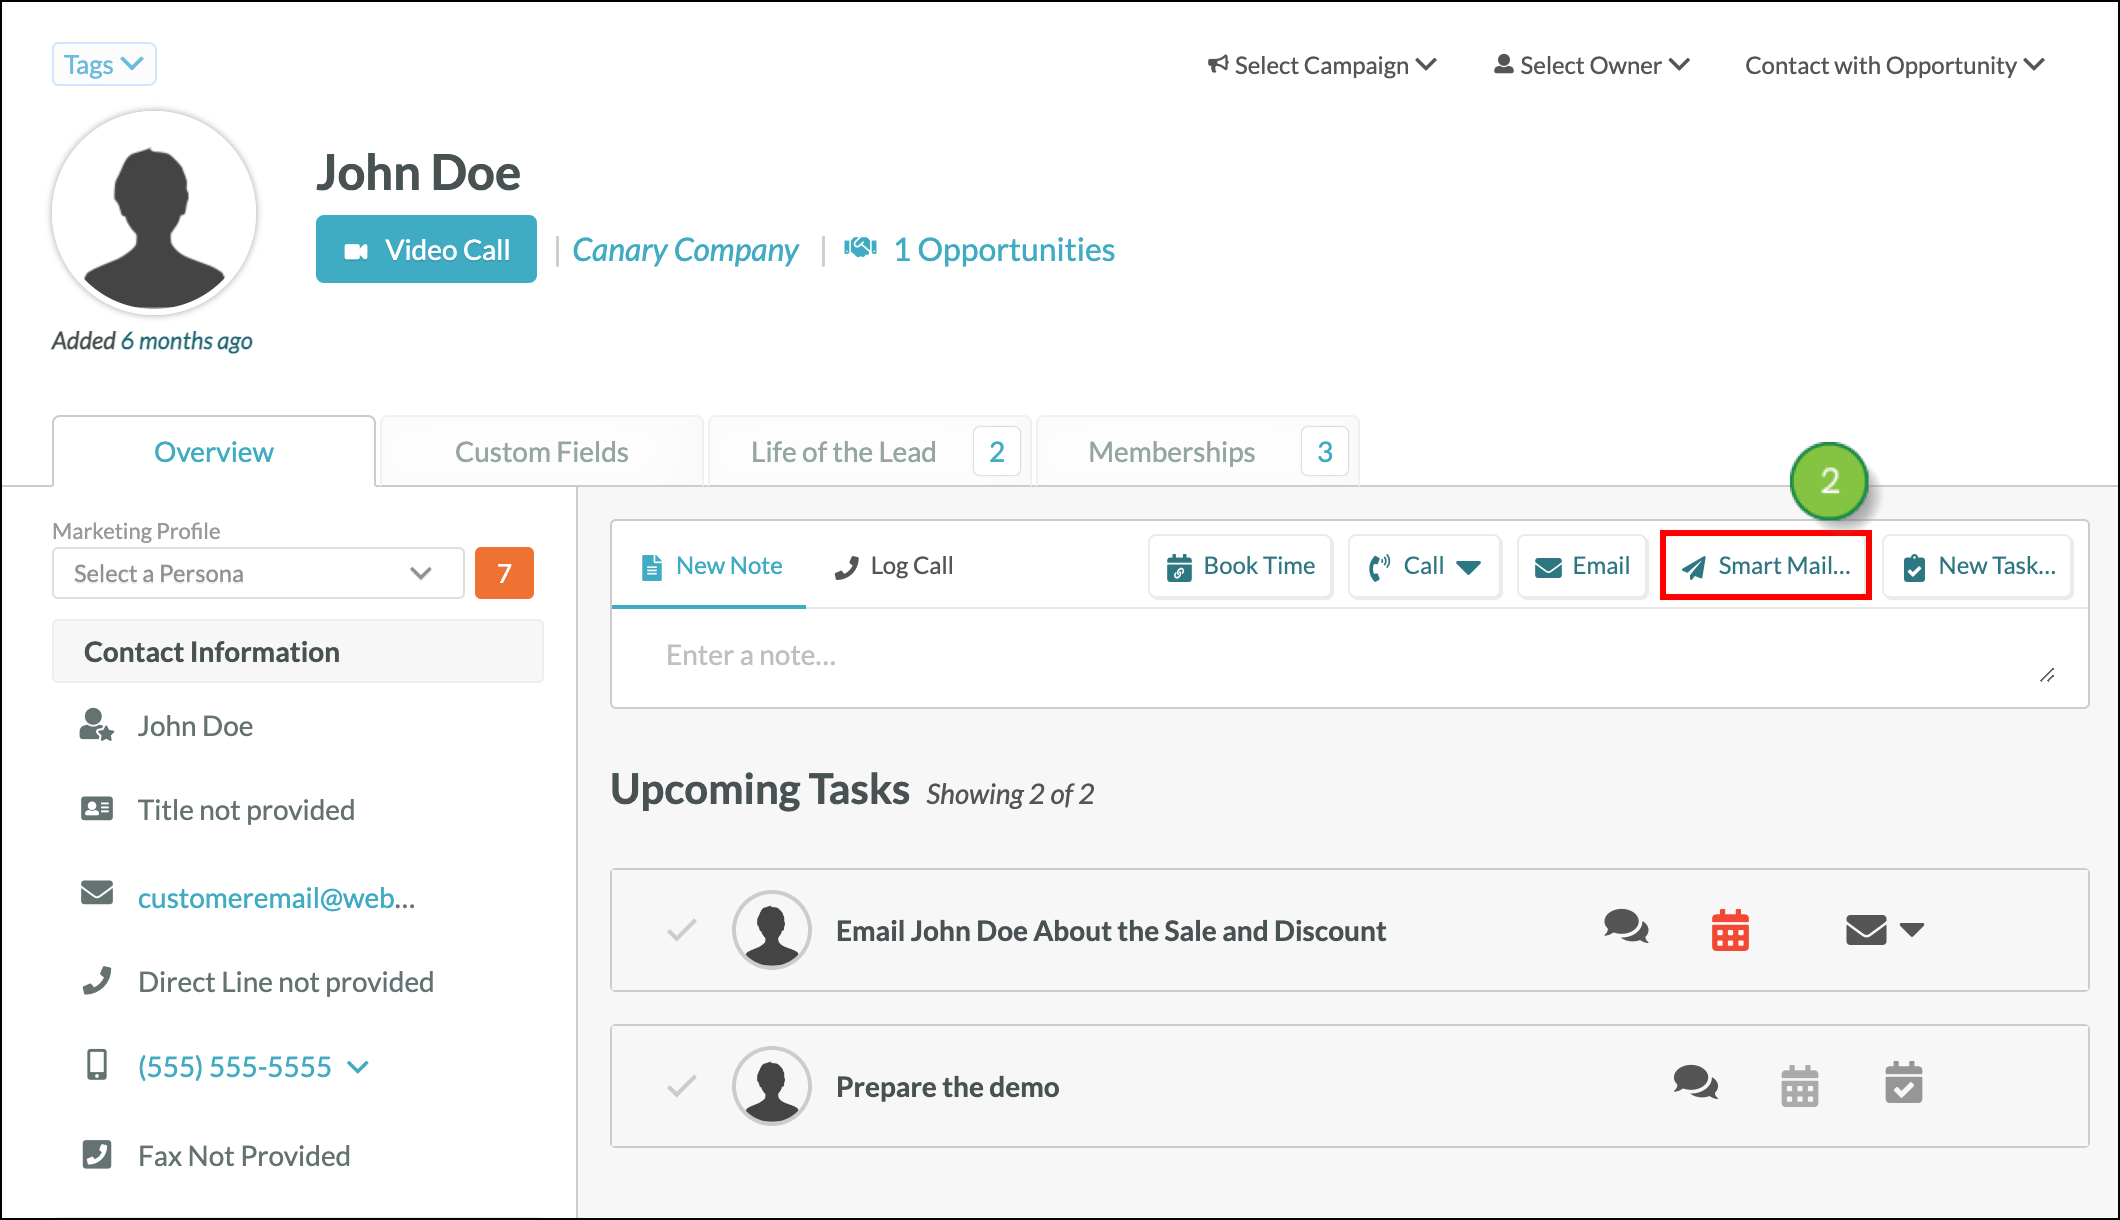Screen dimensions: 2120x1220
Task: Click the Video Call button
Action: (425, 249)
